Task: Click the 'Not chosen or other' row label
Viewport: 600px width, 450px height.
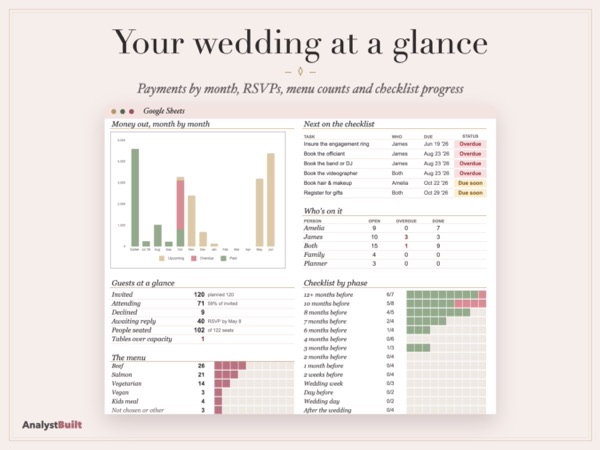Action: [x=138, y=410]
